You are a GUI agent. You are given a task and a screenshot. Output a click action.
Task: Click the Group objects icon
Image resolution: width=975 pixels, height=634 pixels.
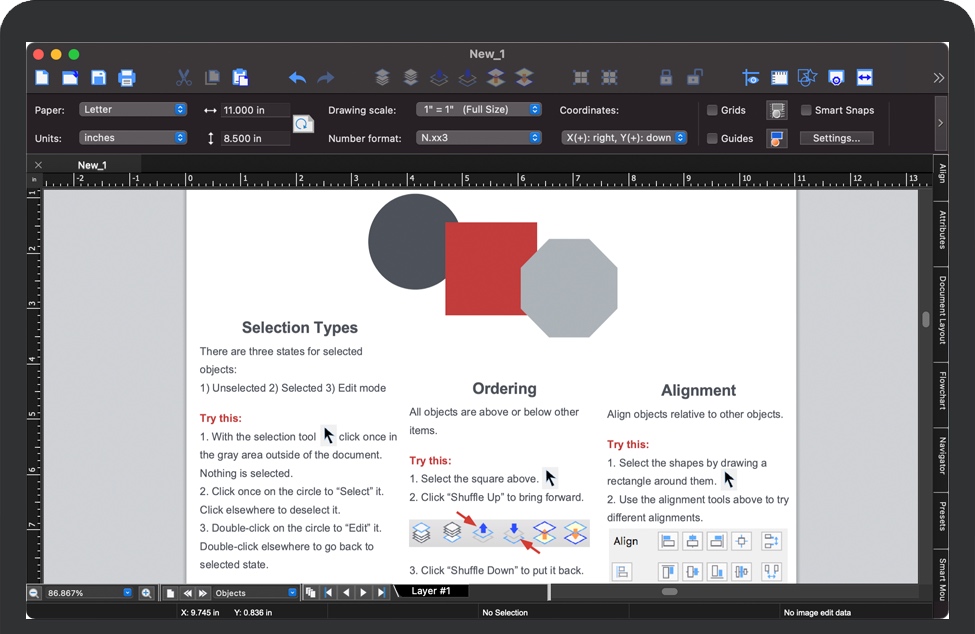(x=581, y=78)
